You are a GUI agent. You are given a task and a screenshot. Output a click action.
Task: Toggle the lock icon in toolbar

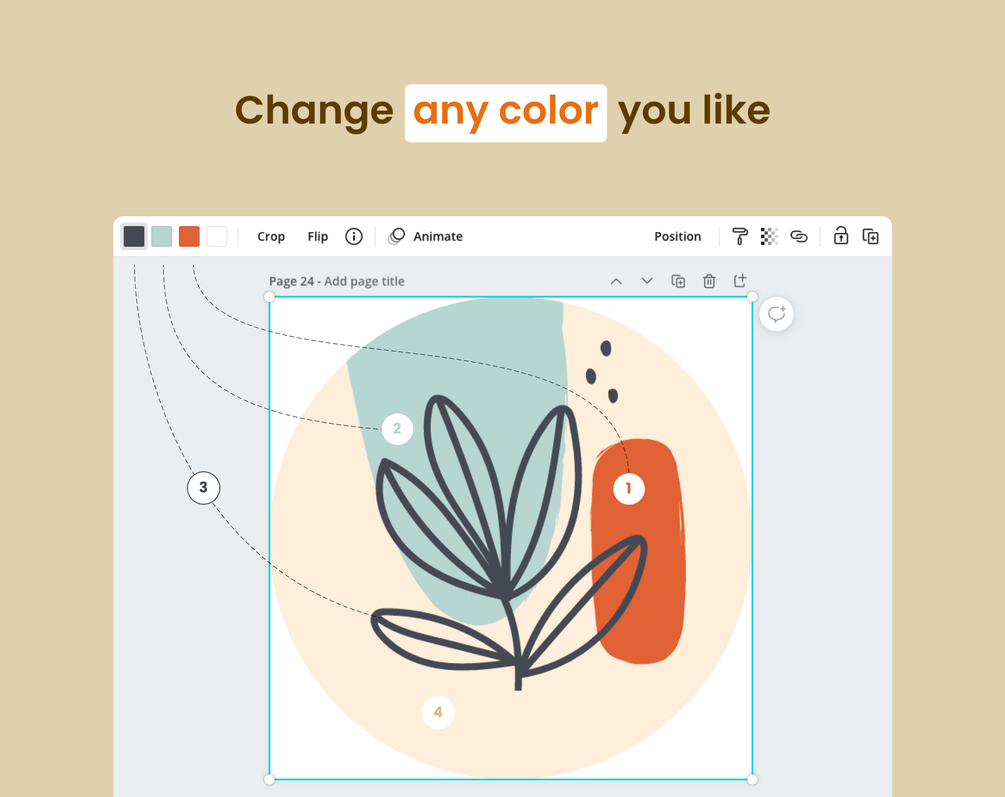click(x=841, y=237)
